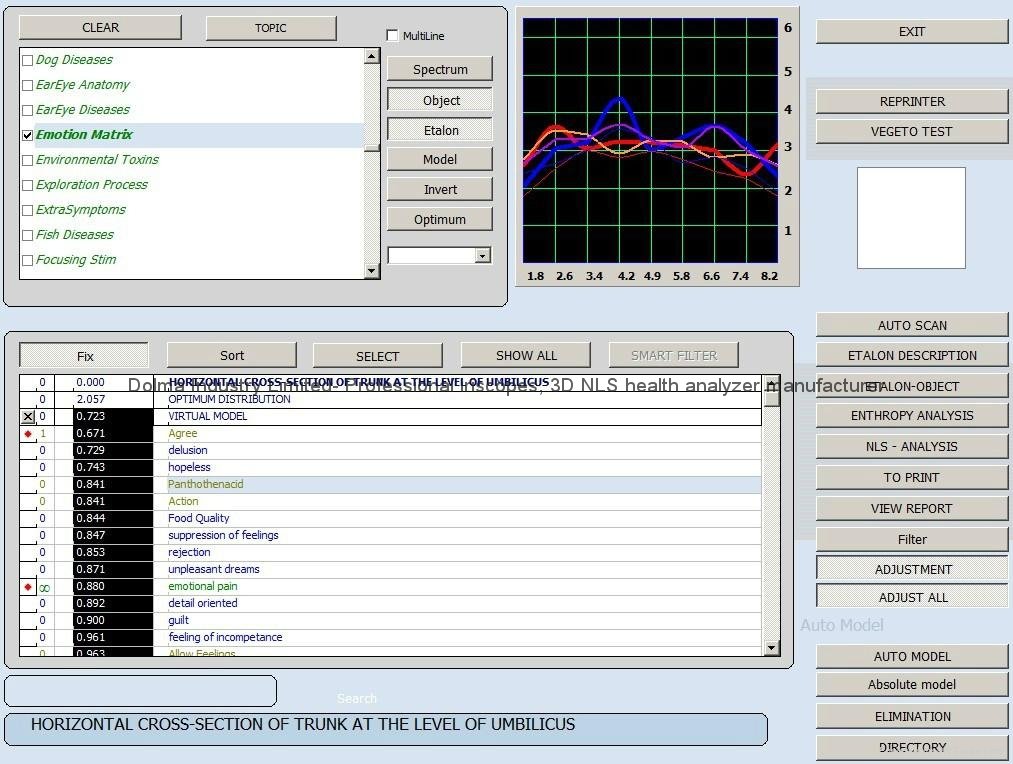Select the 'hopeless' list entry
The height and width of the screenshot is (764, 1013).
pyautogui.click(x=189, y=467)
